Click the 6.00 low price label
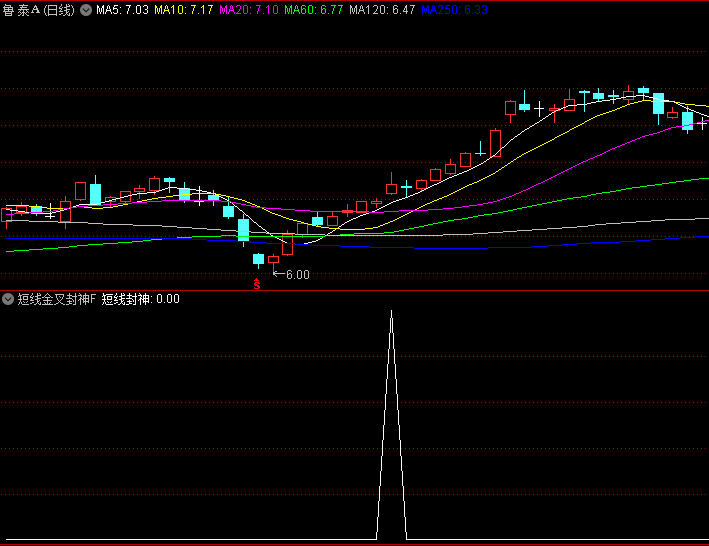 point(298,275)
